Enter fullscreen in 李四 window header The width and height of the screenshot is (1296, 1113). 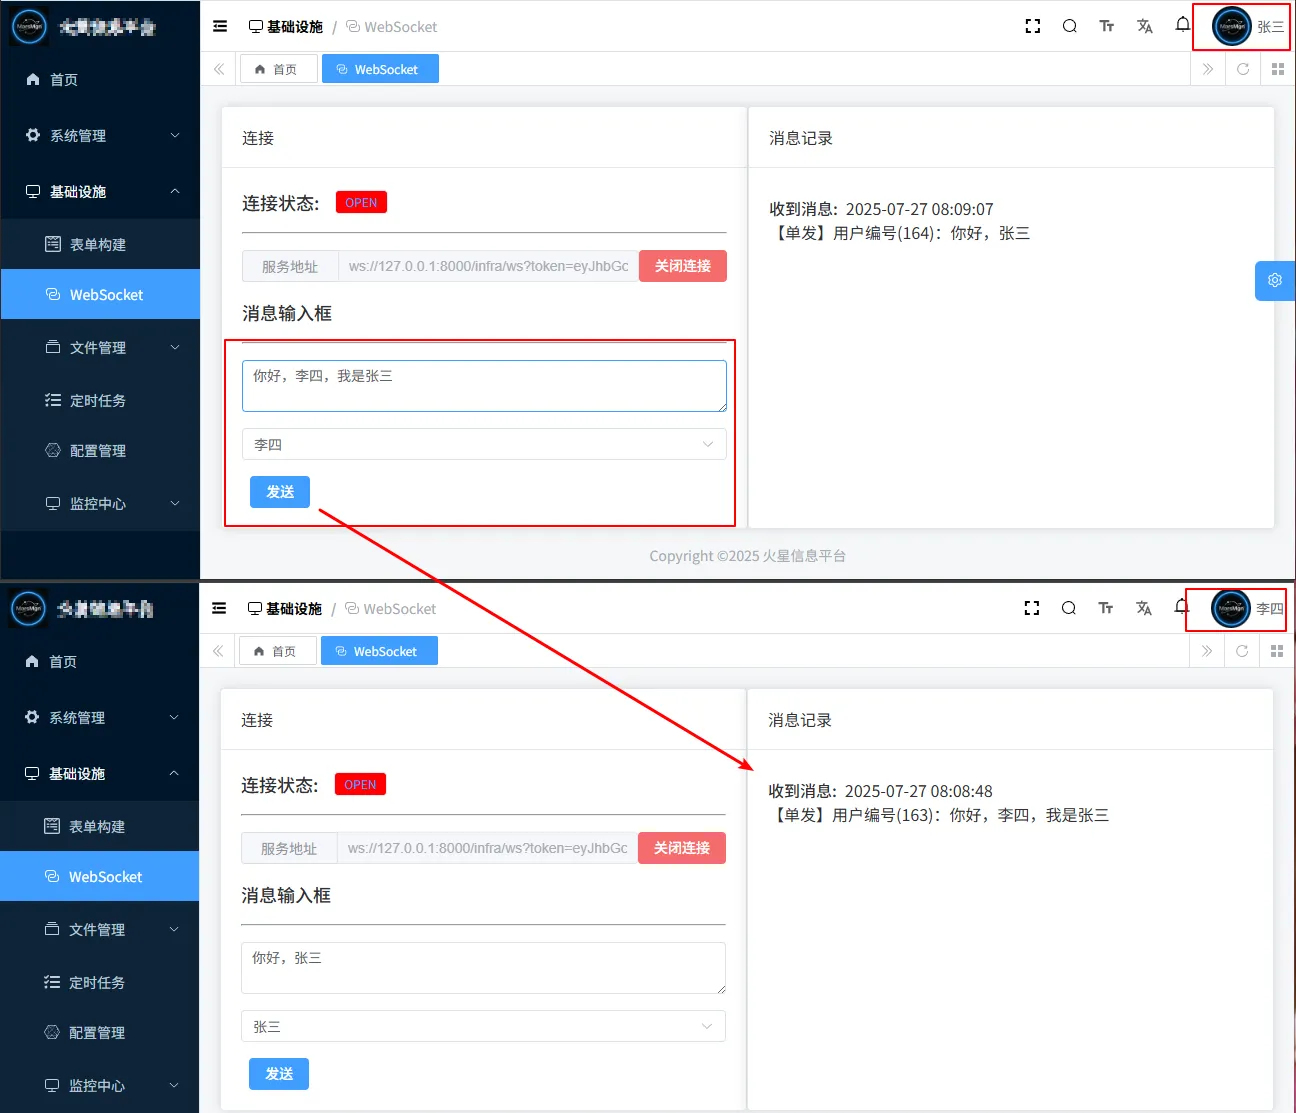pyautogui.click(x=1032, y=608)
